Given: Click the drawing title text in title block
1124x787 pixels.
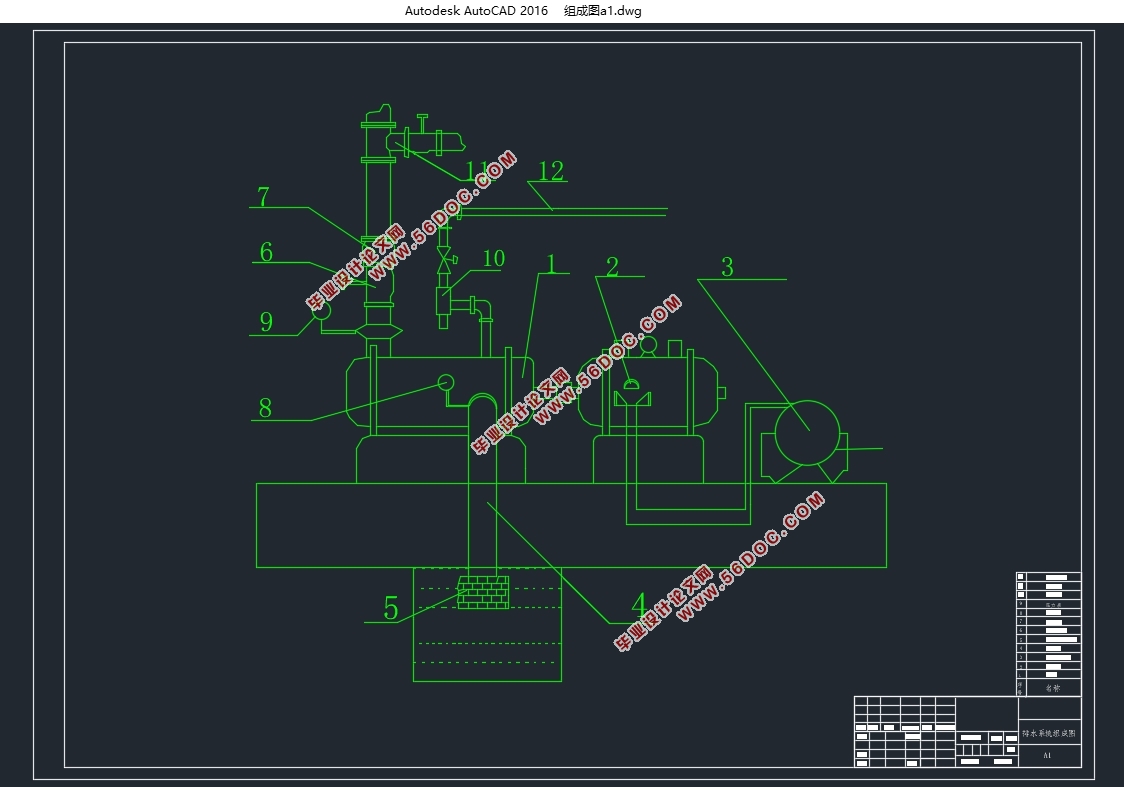Looking at the screenshot, I should tap(1049, 733).
